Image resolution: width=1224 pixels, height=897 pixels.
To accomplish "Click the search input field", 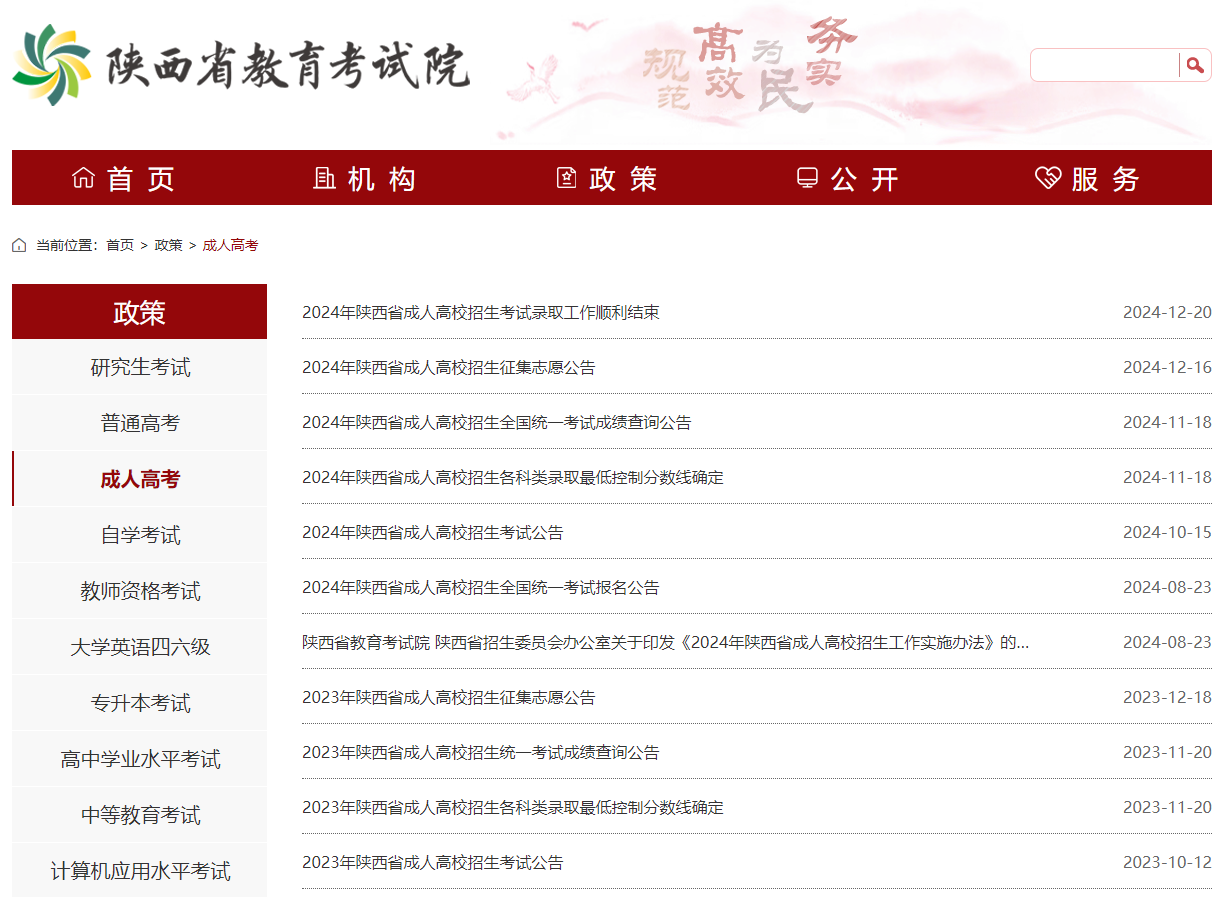I will pyautogui.click(x=1105, y=65).
